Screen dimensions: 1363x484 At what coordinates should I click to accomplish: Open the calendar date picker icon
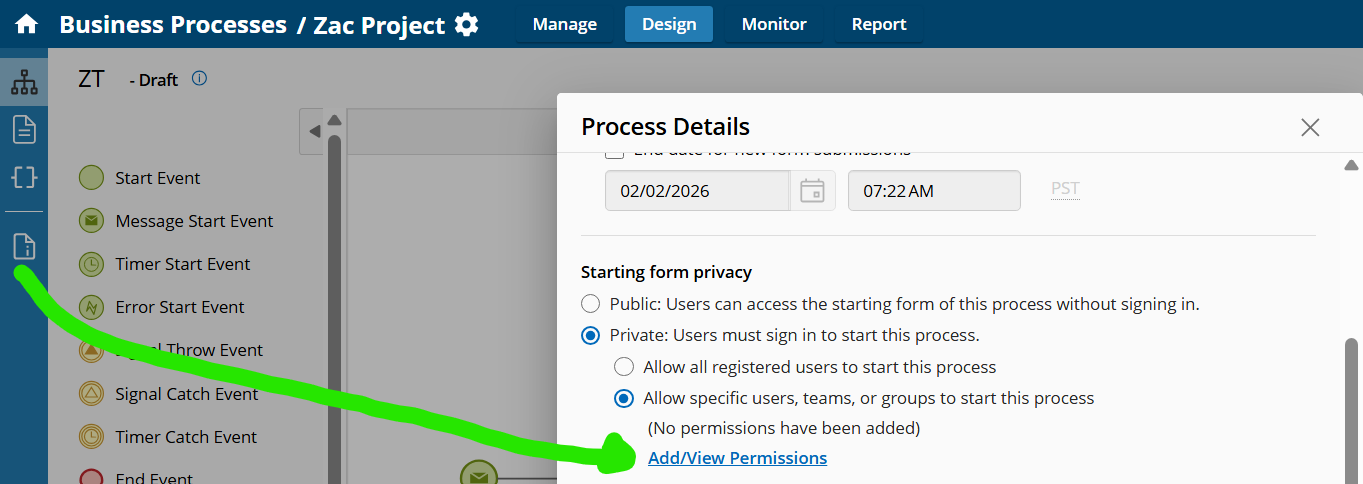(812, 190)
